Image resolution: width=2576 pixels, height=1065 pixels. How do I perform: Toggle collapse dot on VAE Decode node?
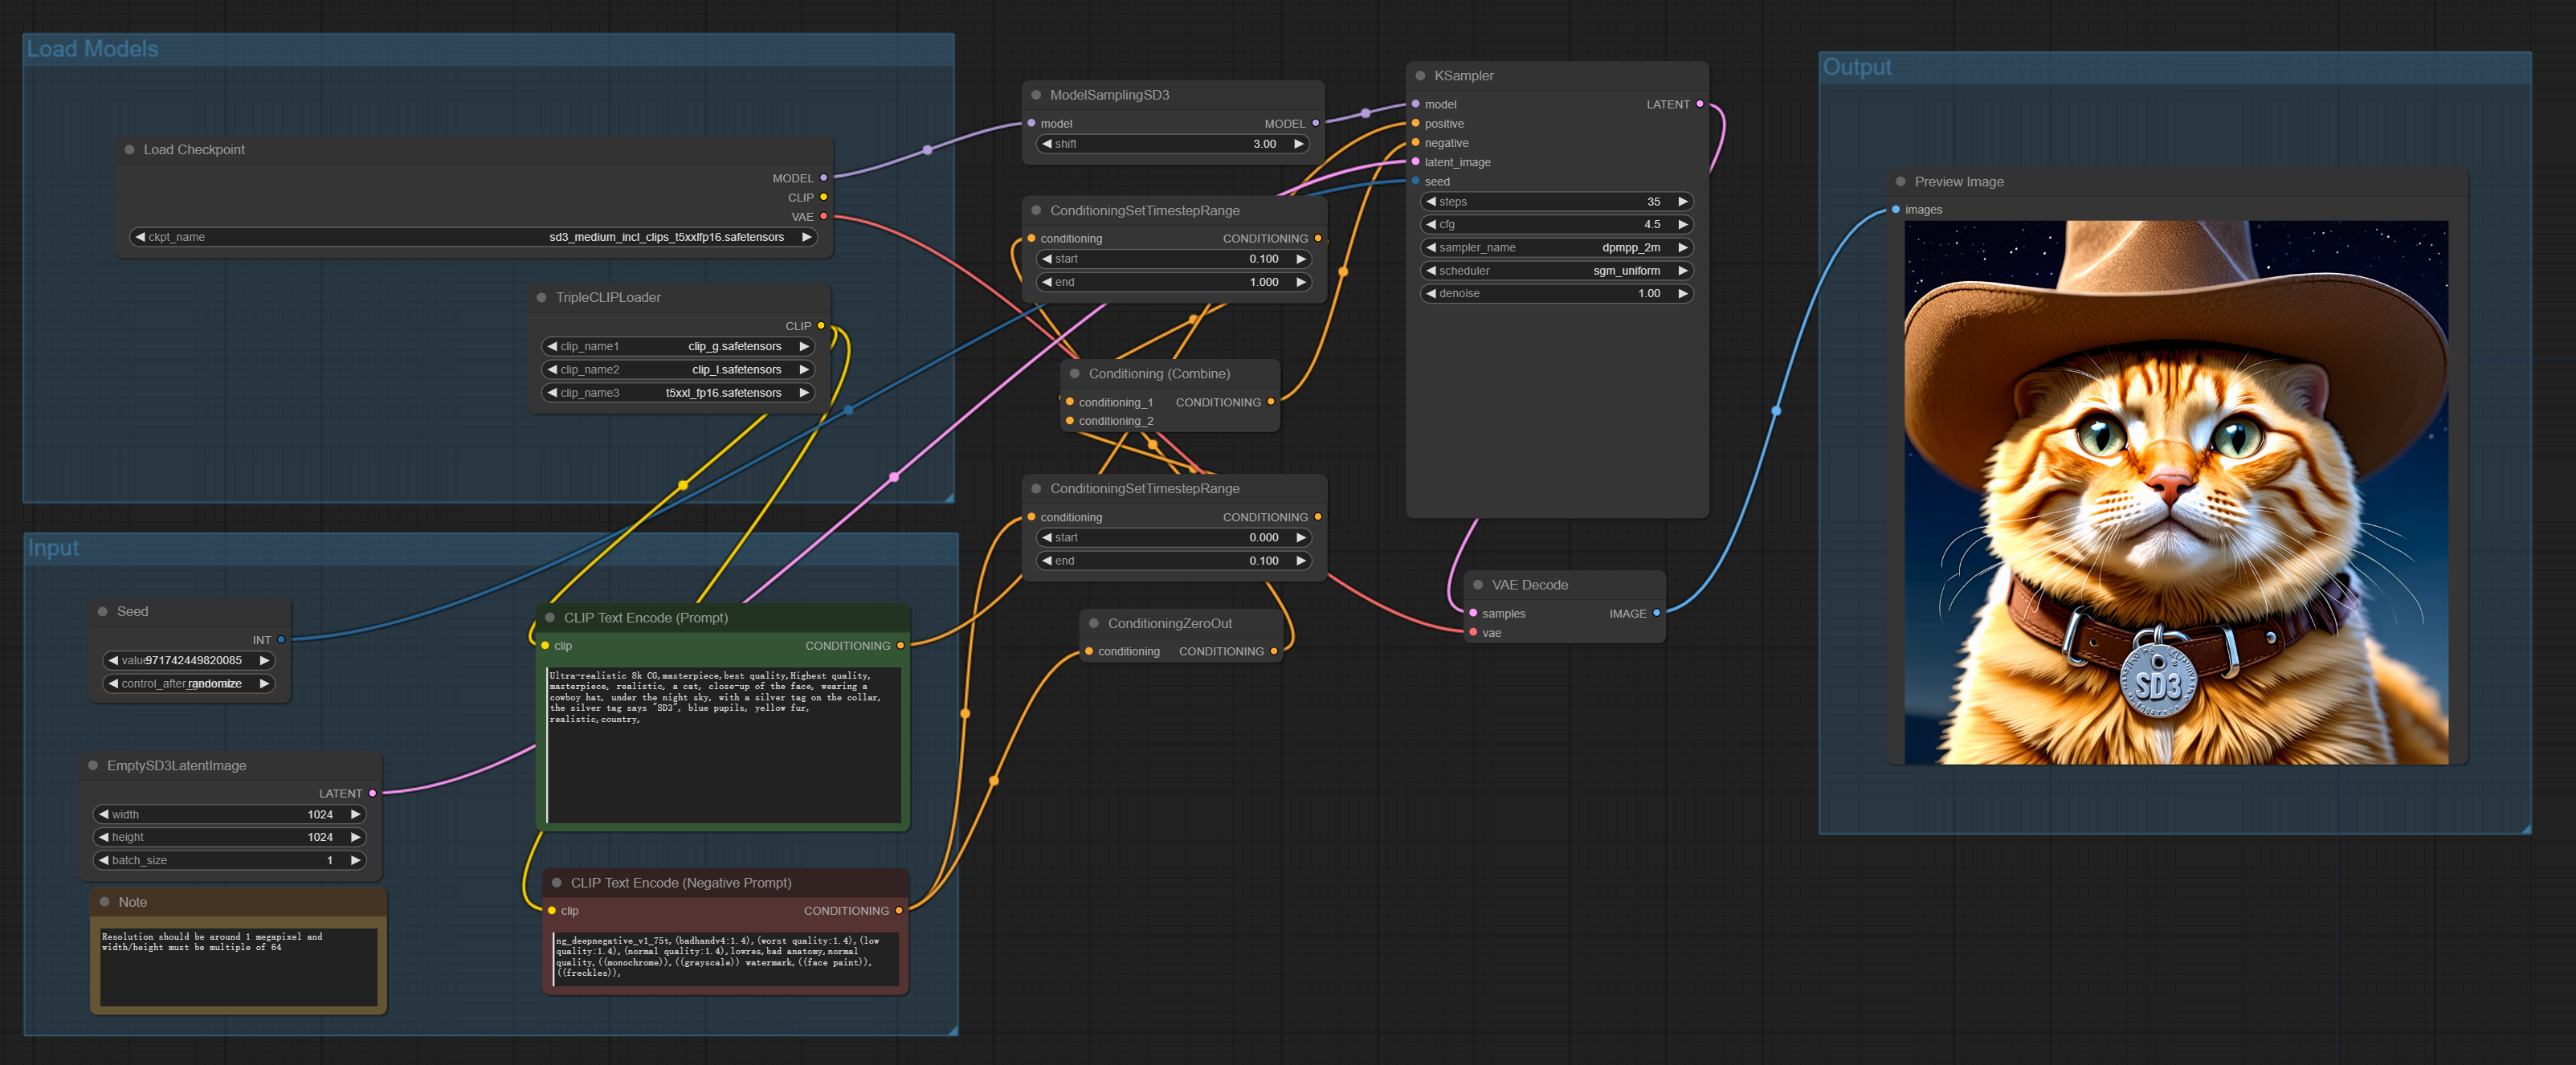(1477, 585)
